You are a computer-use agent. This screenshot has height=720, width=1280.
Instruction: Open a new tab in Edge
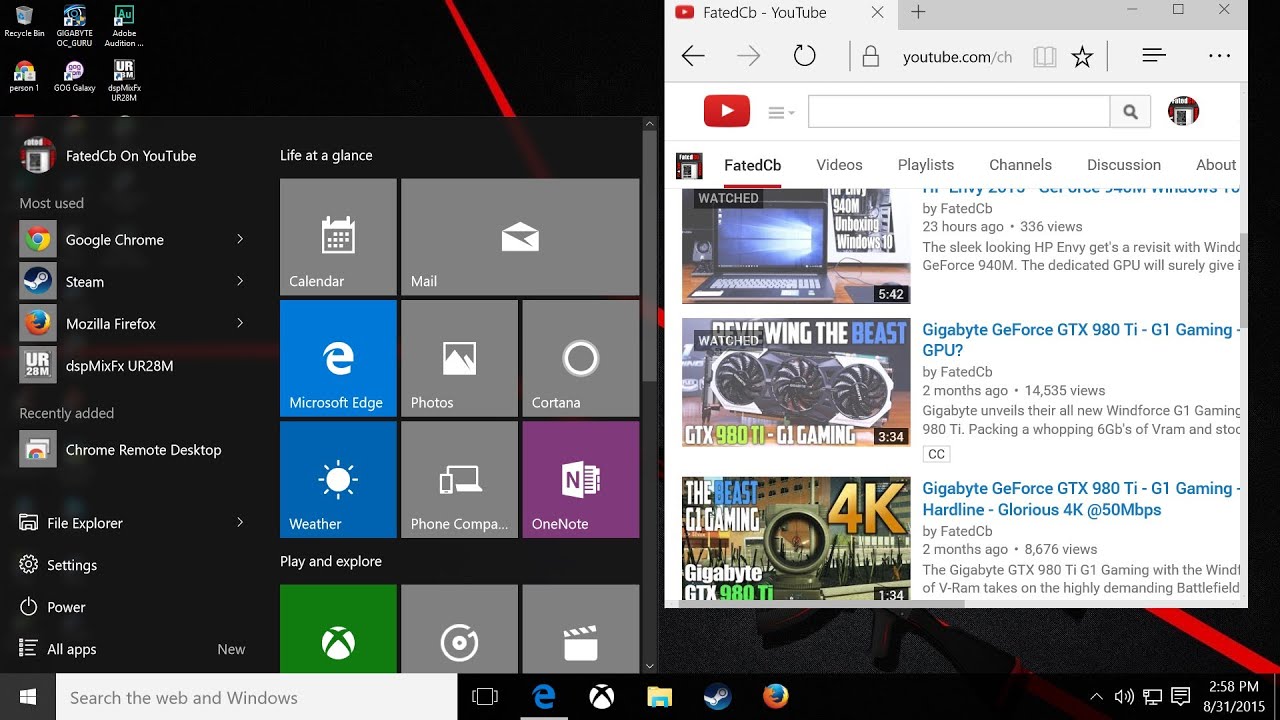coord(918,12)
